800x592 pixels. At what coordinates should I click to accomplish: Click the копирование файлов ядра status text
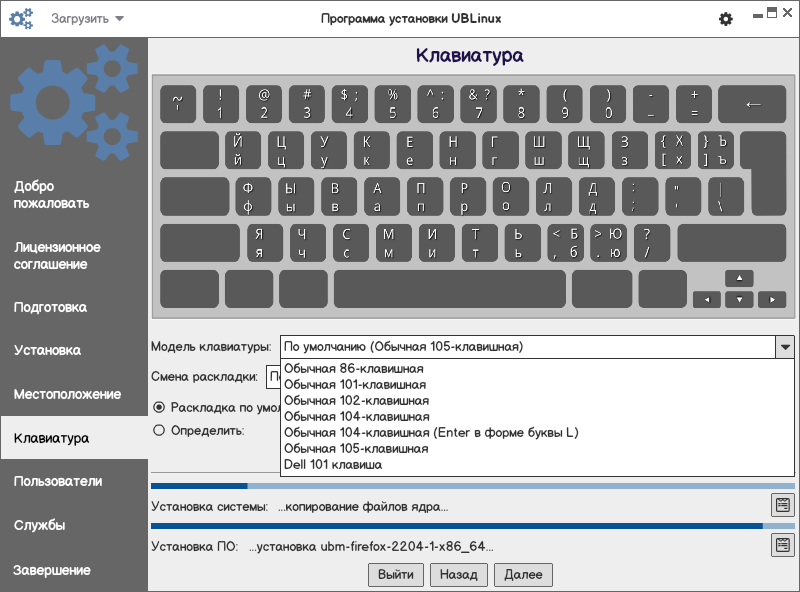(363, 507)
